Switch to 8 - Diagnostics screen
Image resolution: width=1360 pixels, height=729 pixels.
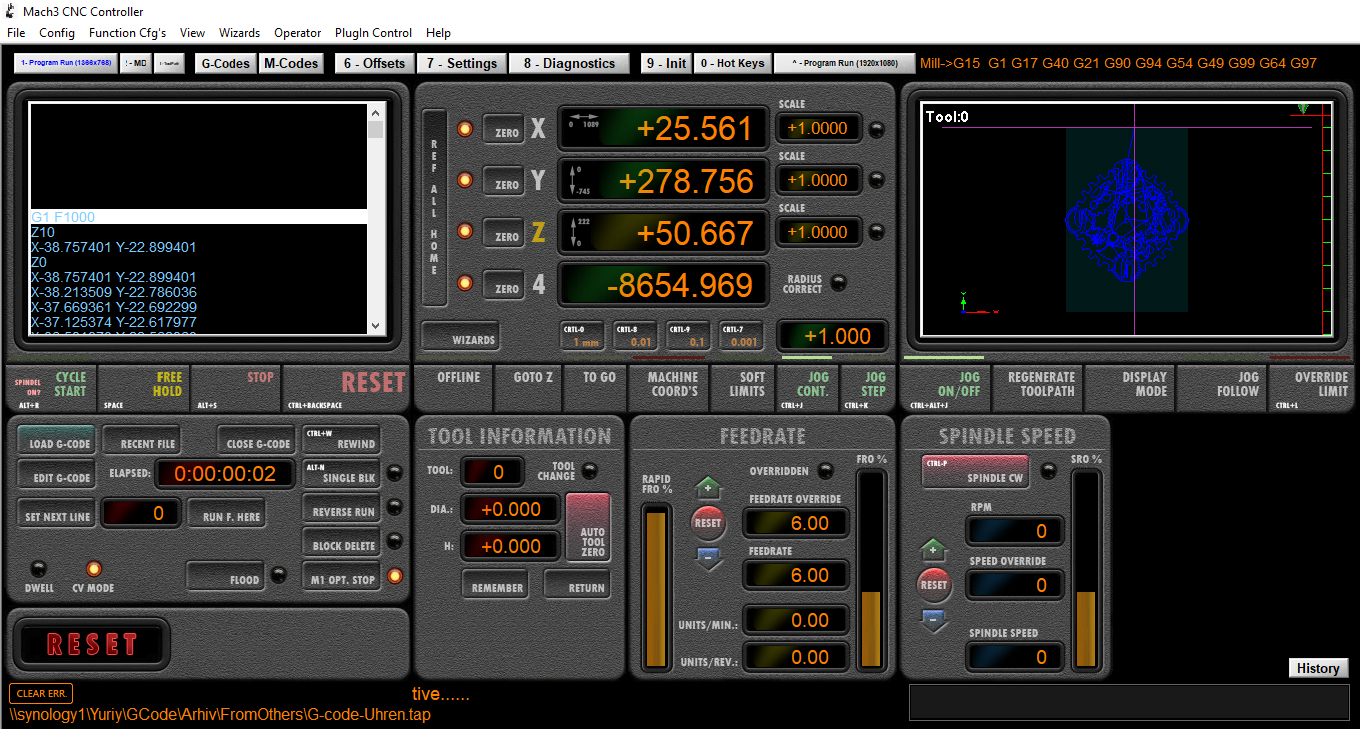(x=569, y=63)
